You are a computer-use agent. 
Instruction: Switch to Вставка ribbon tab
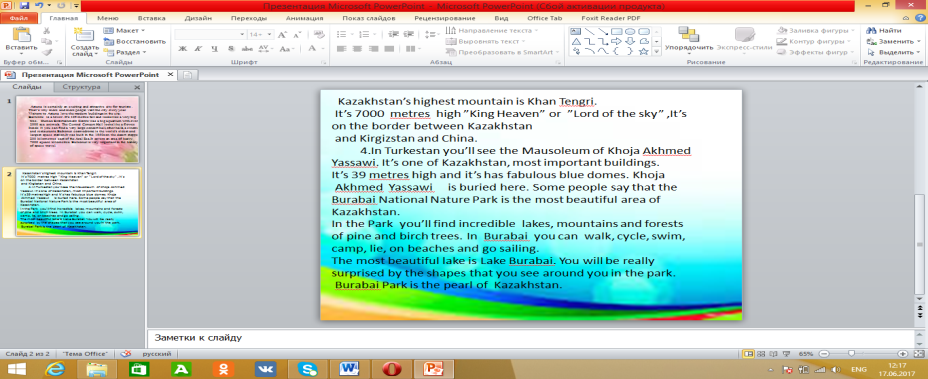(x=152, y=18)
